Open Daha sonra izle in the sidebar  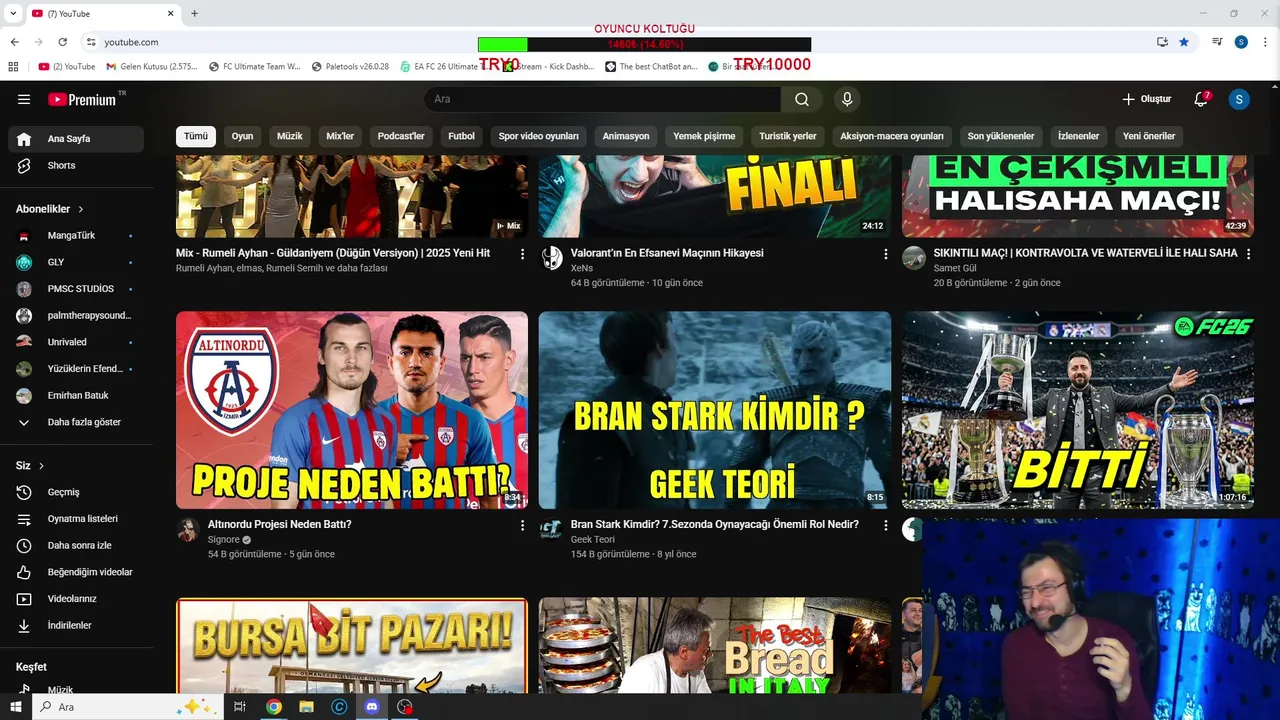tap(76, 545)
